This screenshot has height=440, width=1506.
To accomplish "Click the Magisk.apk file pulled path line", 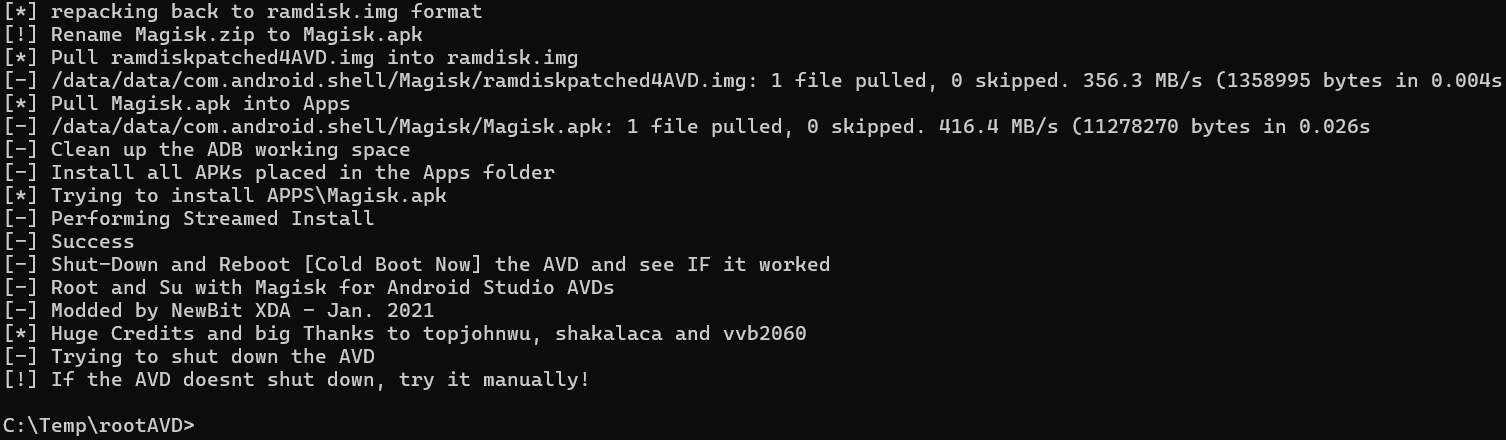I will (x=687, y=127).
